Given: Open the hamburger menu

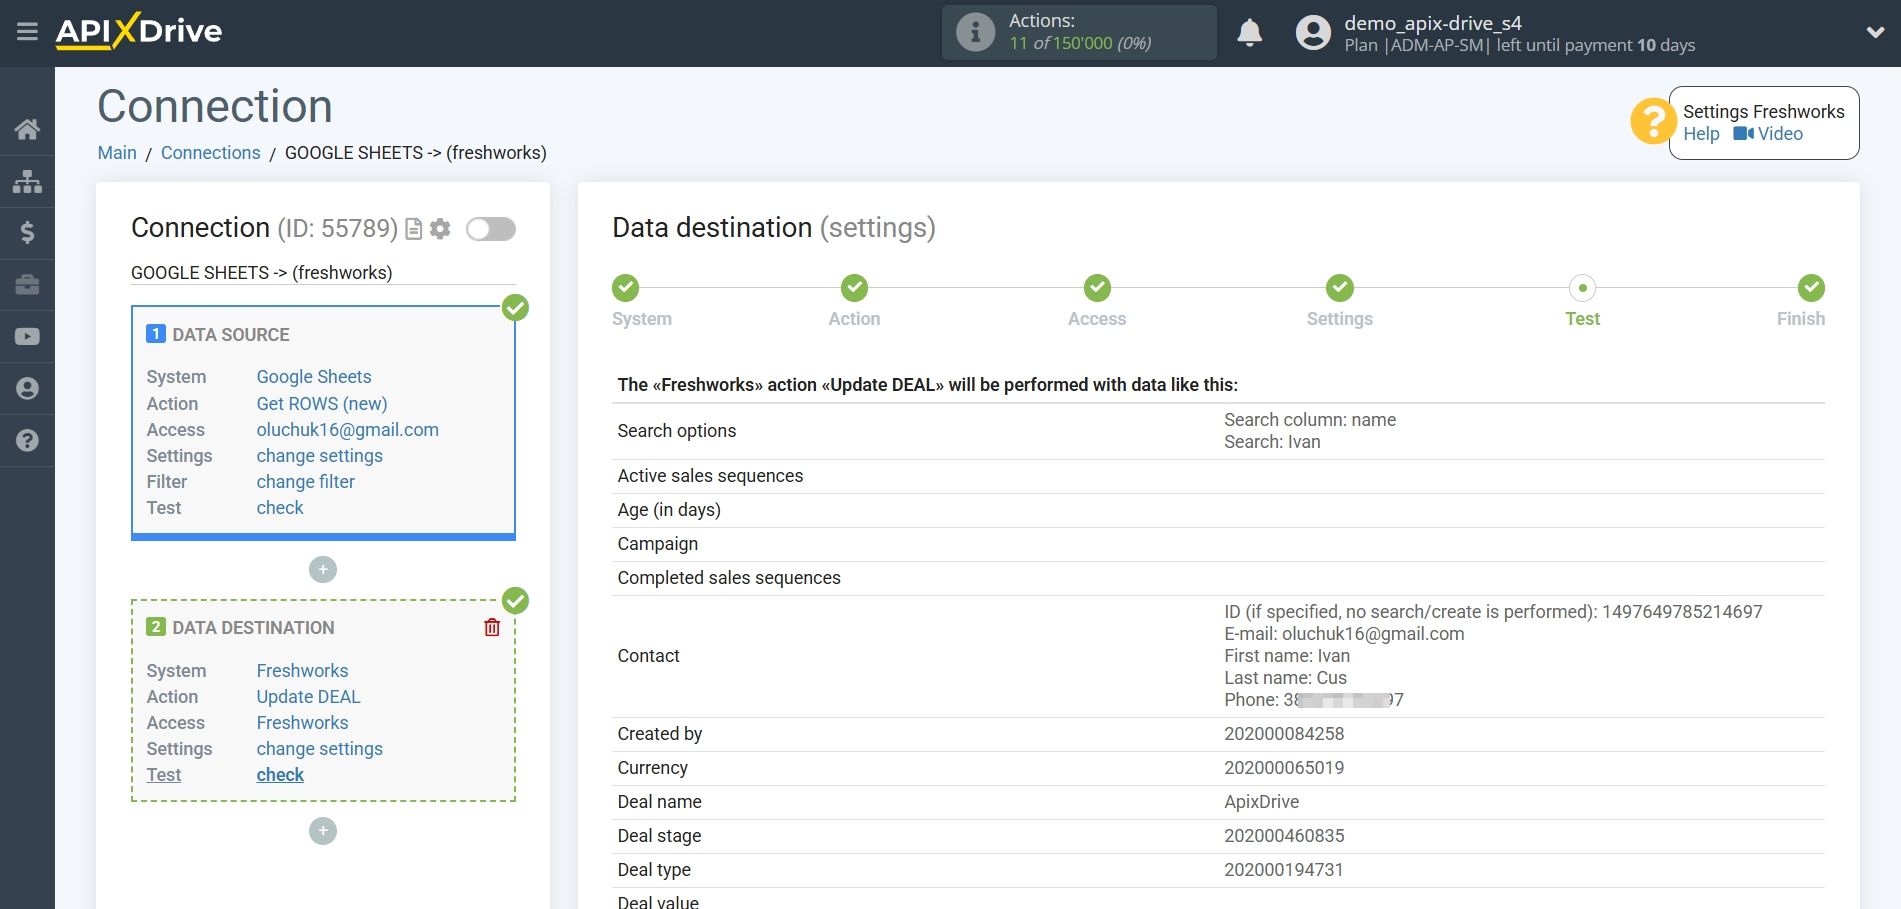Looking at the screenshot, I should pos(27,32).
